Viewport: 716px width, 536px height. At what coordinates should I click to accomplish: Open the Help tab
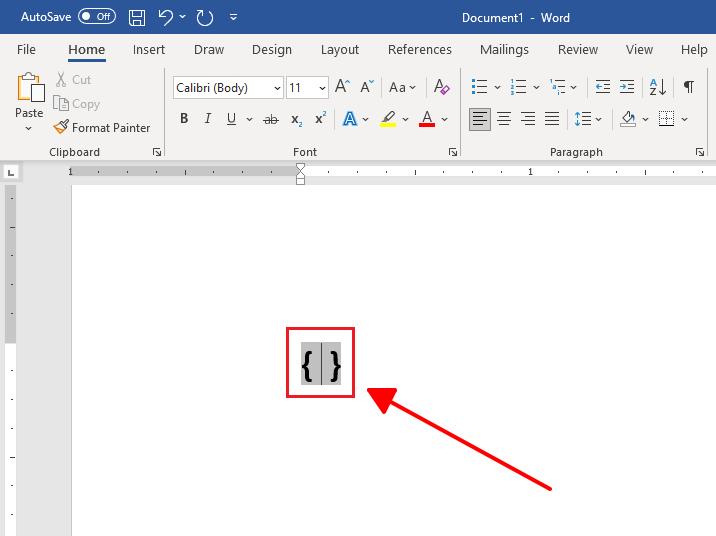coord(694,49)
